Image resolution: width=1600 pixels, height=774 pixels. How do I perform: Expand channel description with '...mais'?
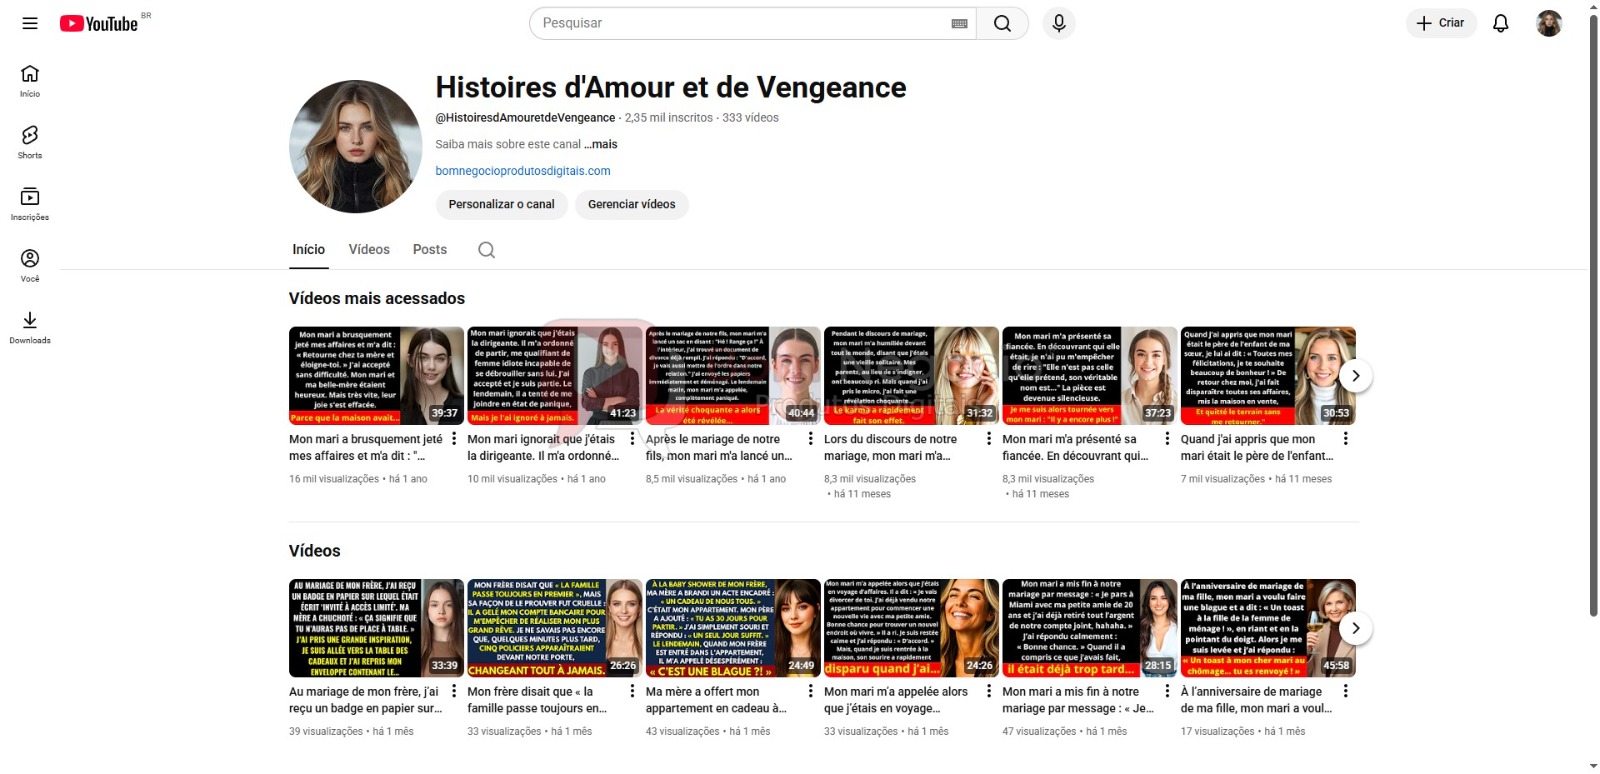(x=601, y=144)
